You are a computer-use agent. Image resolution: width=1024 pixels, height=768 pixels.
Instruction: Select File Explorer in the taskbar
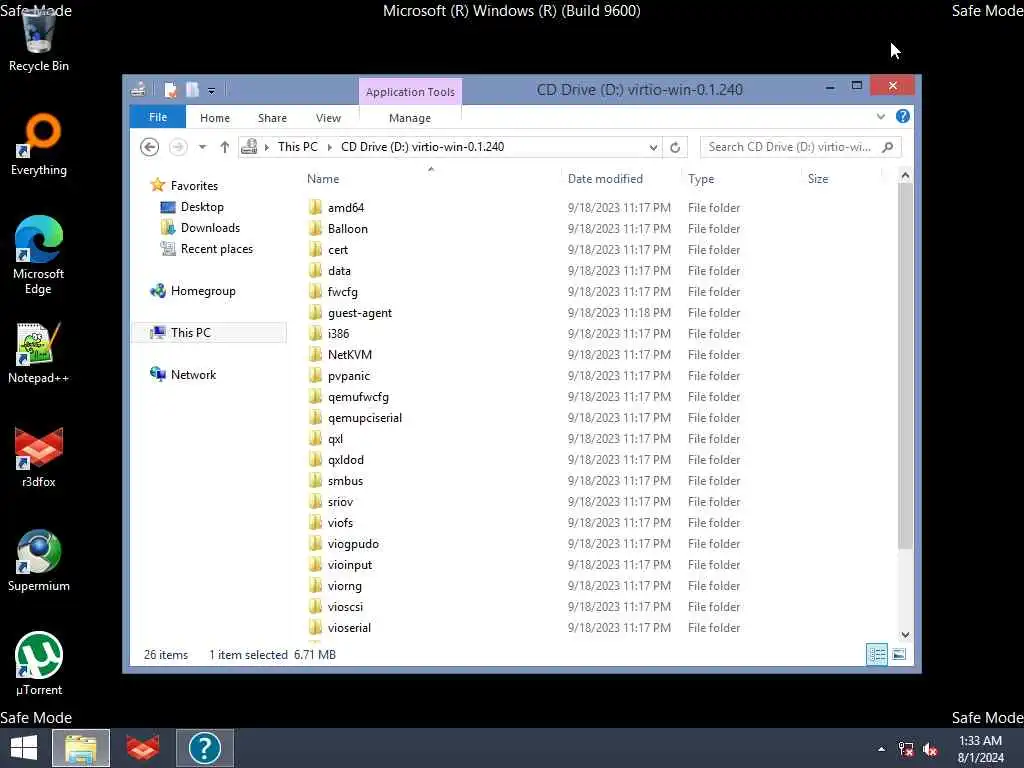(81, 748)
